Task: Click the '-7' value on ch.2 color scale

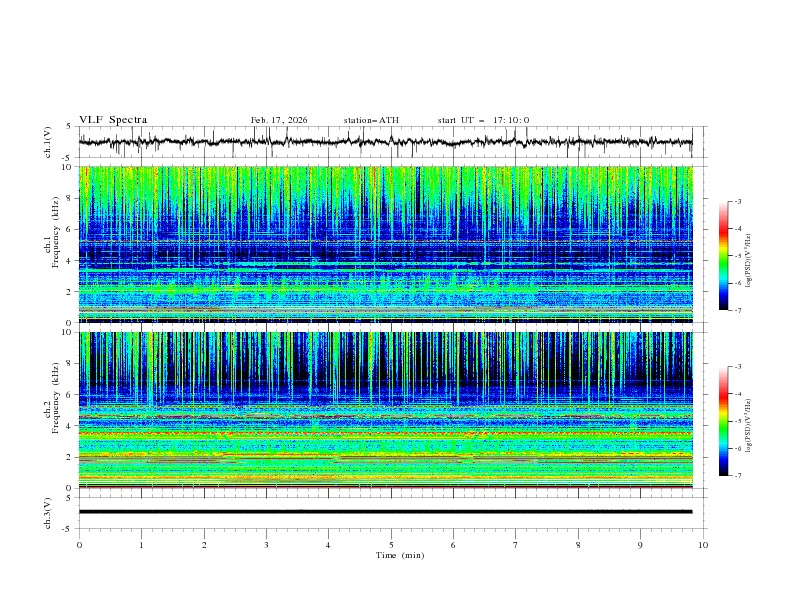Action: [738, 476]
